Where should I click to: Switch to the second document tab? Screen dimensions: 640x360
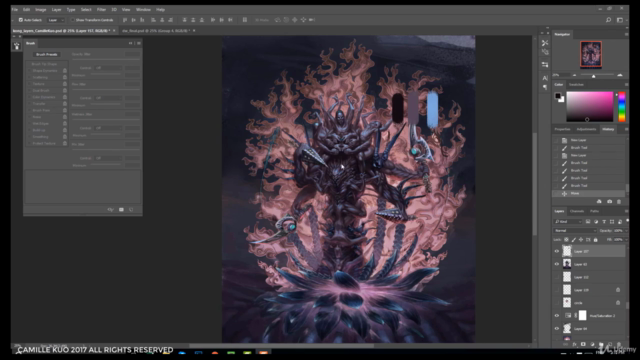(155, 31)
